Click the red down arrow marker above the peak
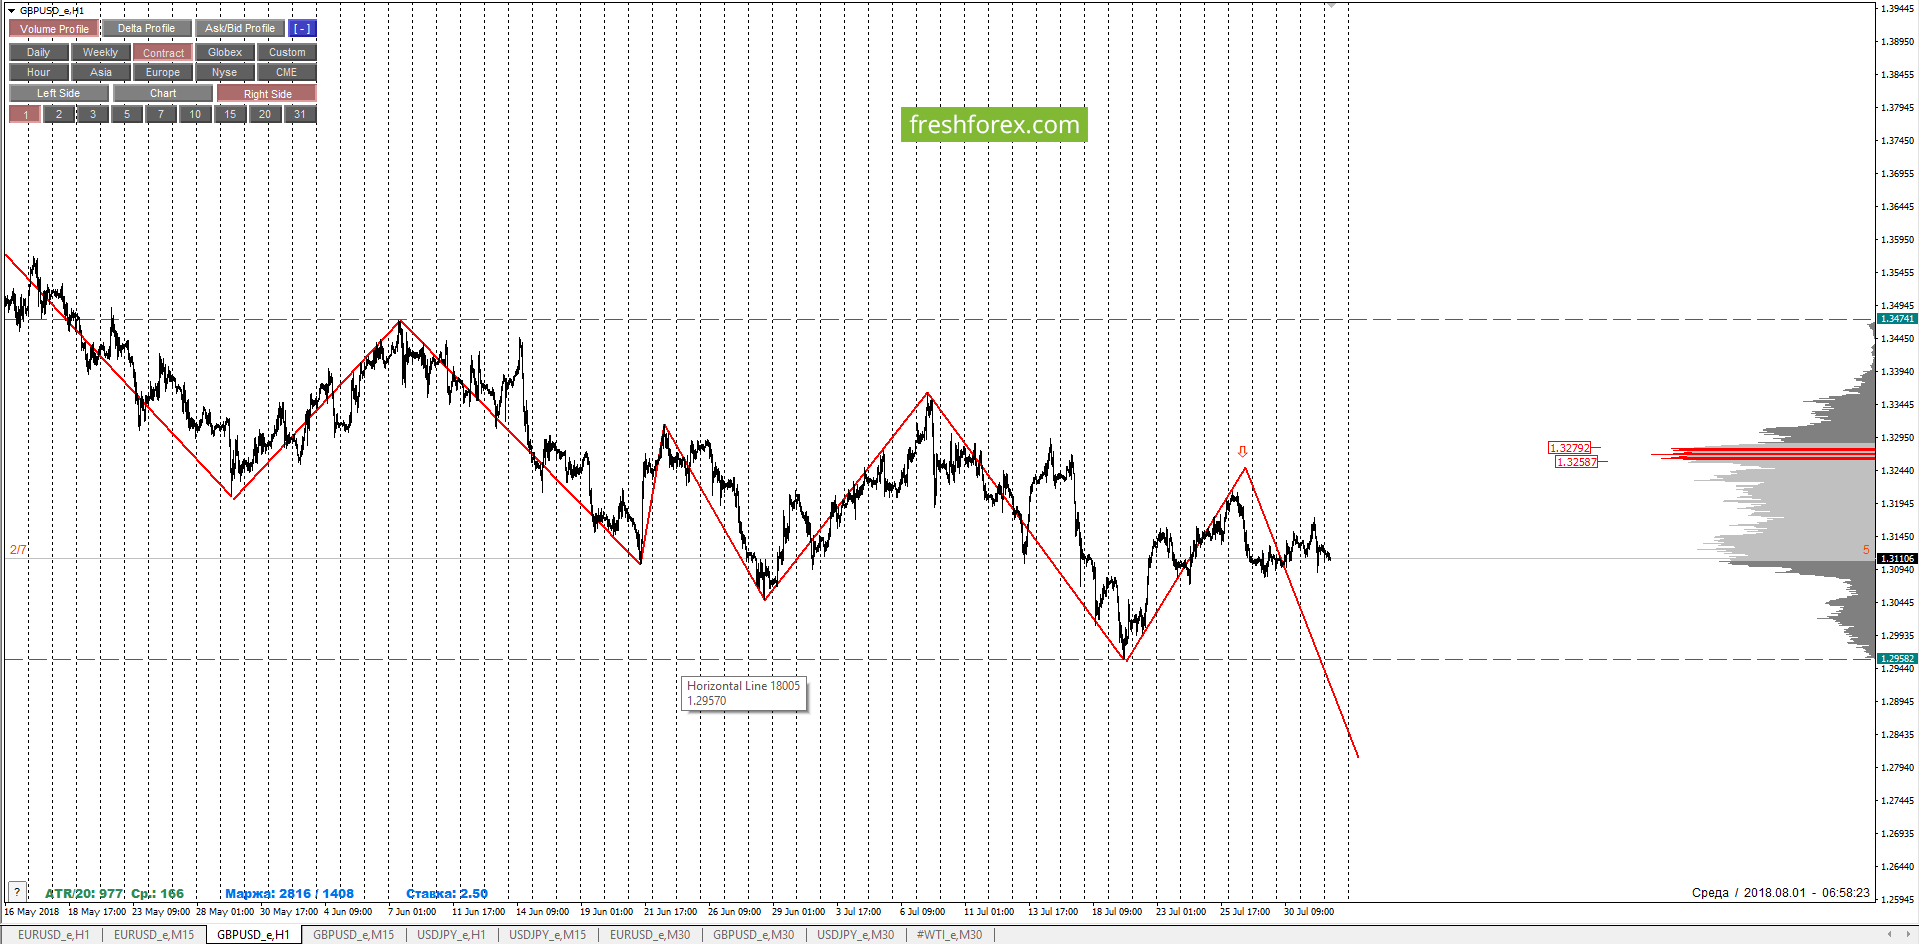This screenshot has width=1919, height=944. (x=1243, y=451)
